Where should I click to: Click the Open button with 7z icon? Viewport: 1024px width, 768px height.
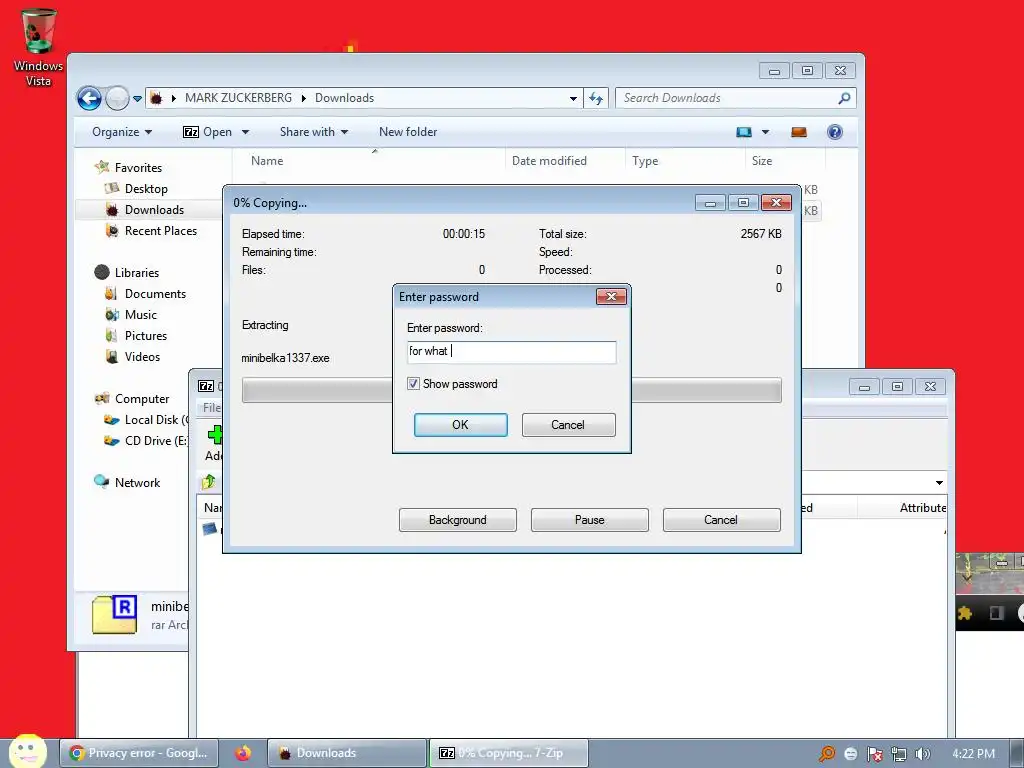click(208, 132)
